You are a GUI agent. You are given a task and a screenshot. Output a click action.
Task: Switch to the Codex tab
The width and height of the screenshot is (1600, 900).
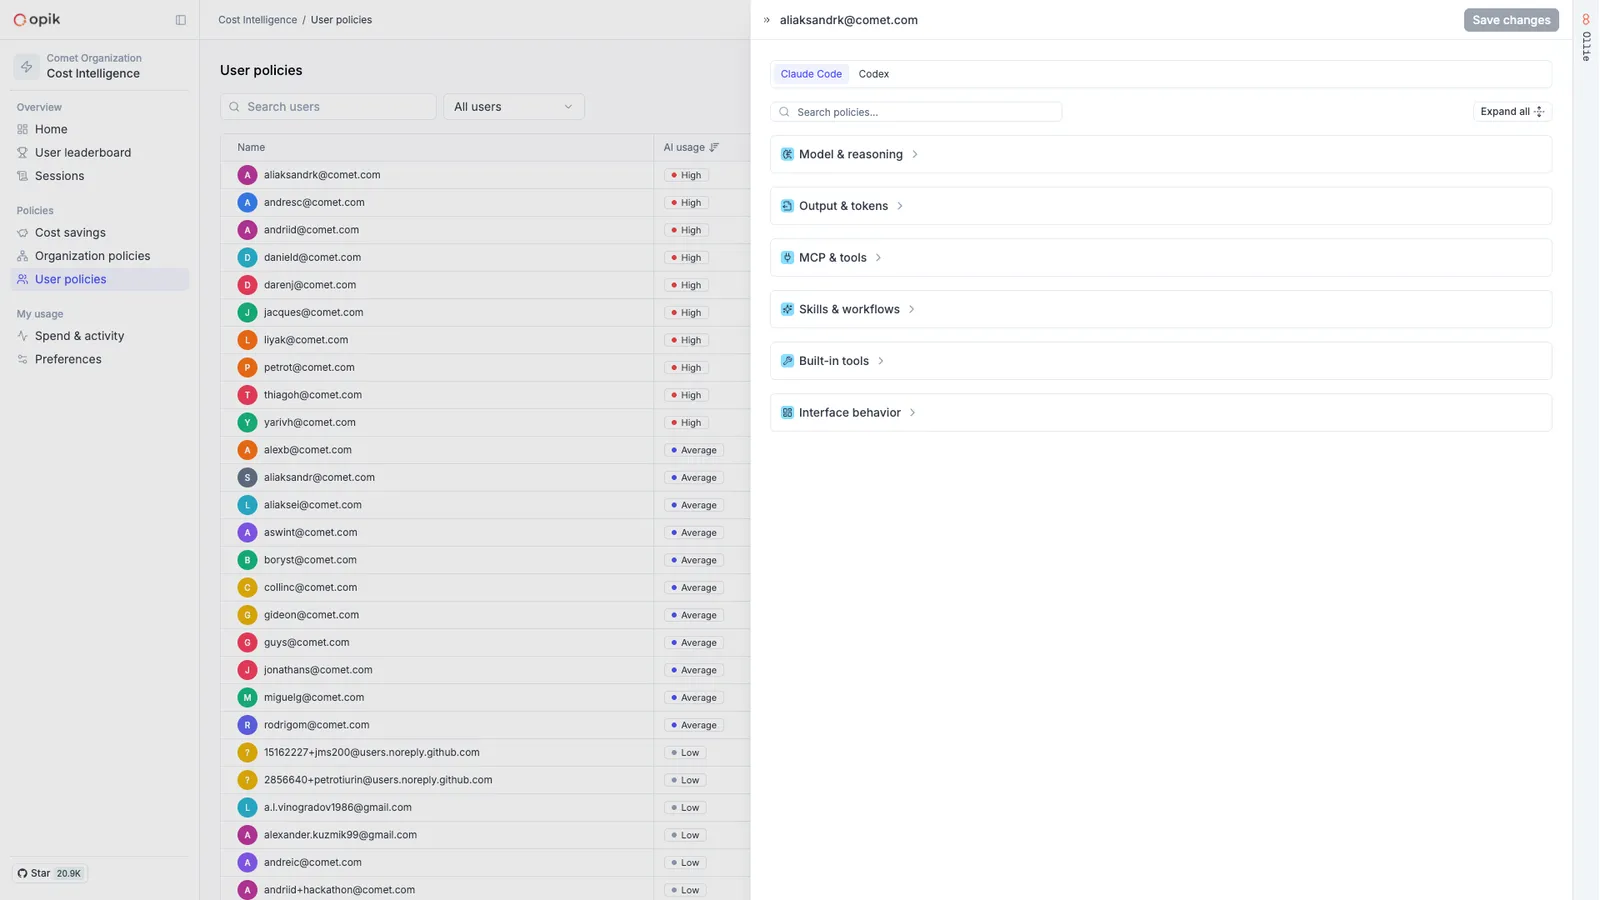(x=874, y=74)
